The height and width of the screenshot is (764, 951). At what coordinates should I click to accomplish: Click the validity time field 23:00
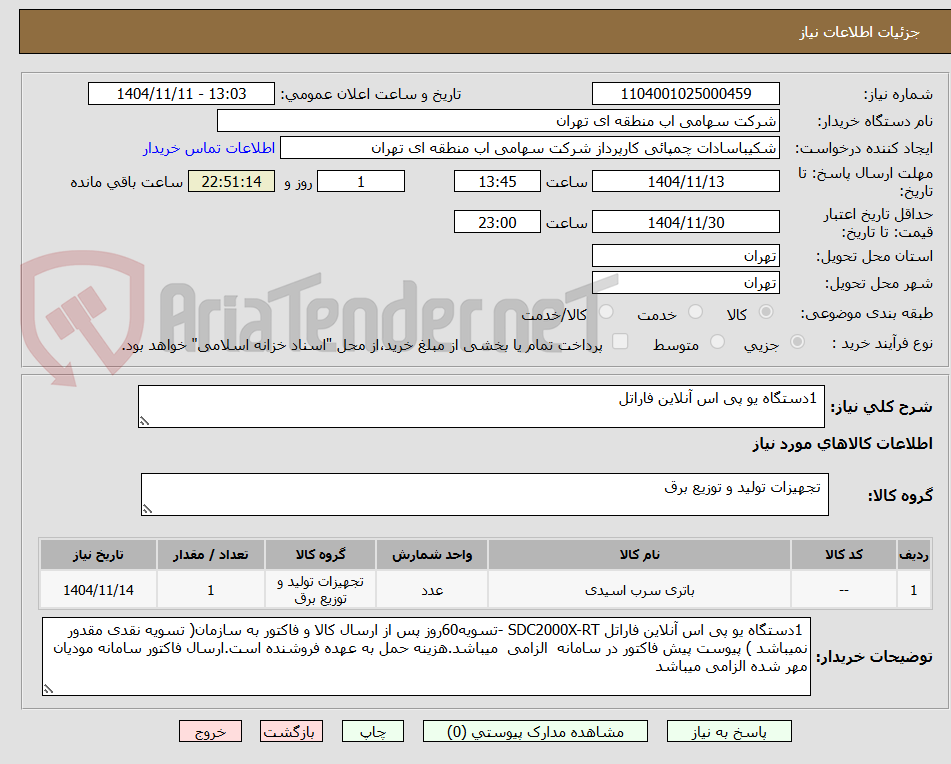tap(497, 222)
